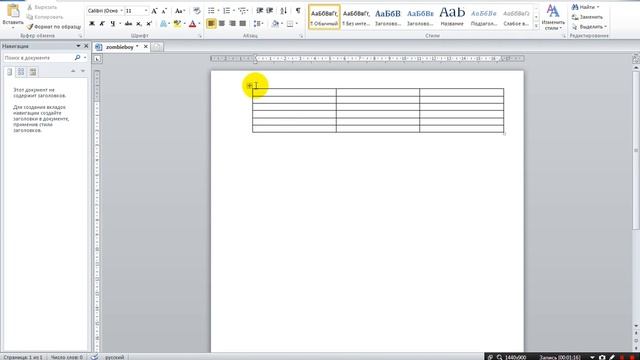
Task: Open the Change Case (Aa) menu
Action: [180, 11]
